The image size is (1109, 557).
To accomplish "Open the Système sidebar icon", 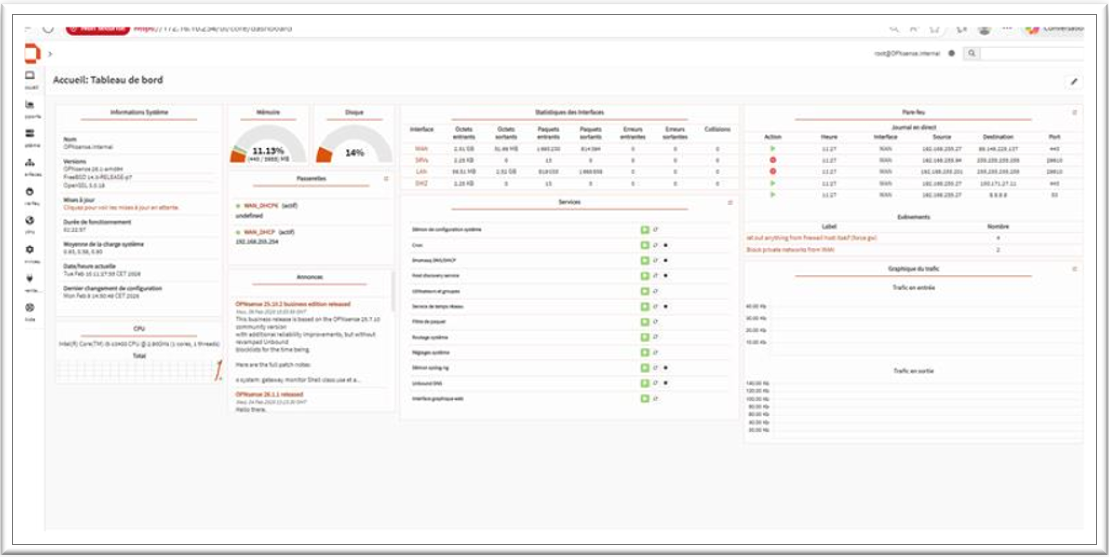I will tap(30, 134).
